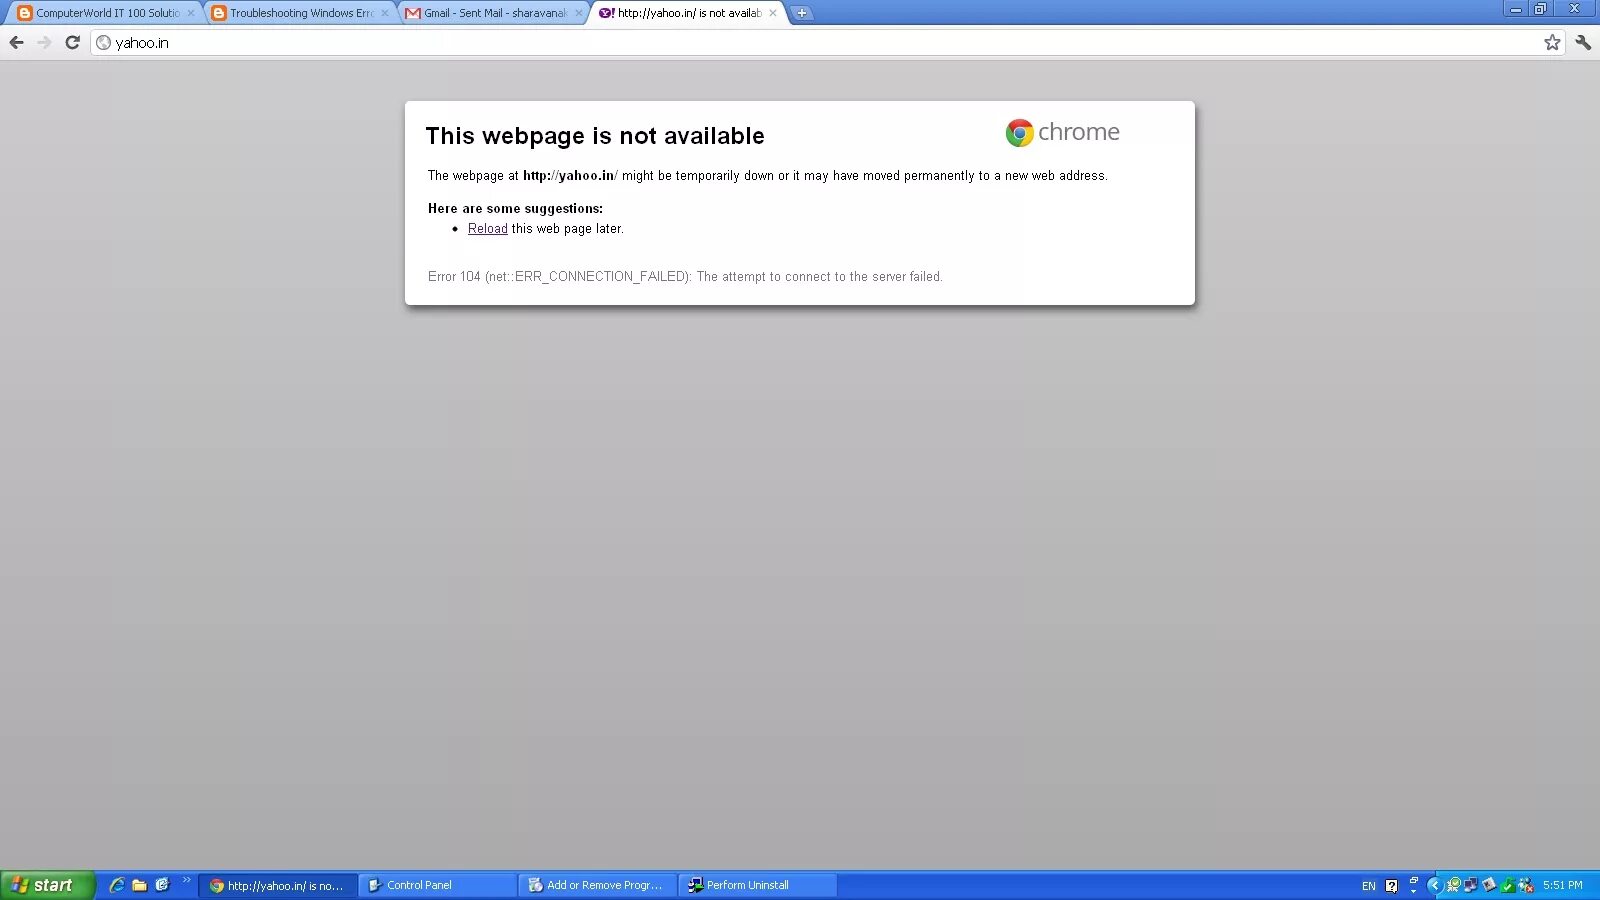Restore the language bar with its small icon
The width and height of the screenshot is (1600, 900).
[x=1414, y=880]
